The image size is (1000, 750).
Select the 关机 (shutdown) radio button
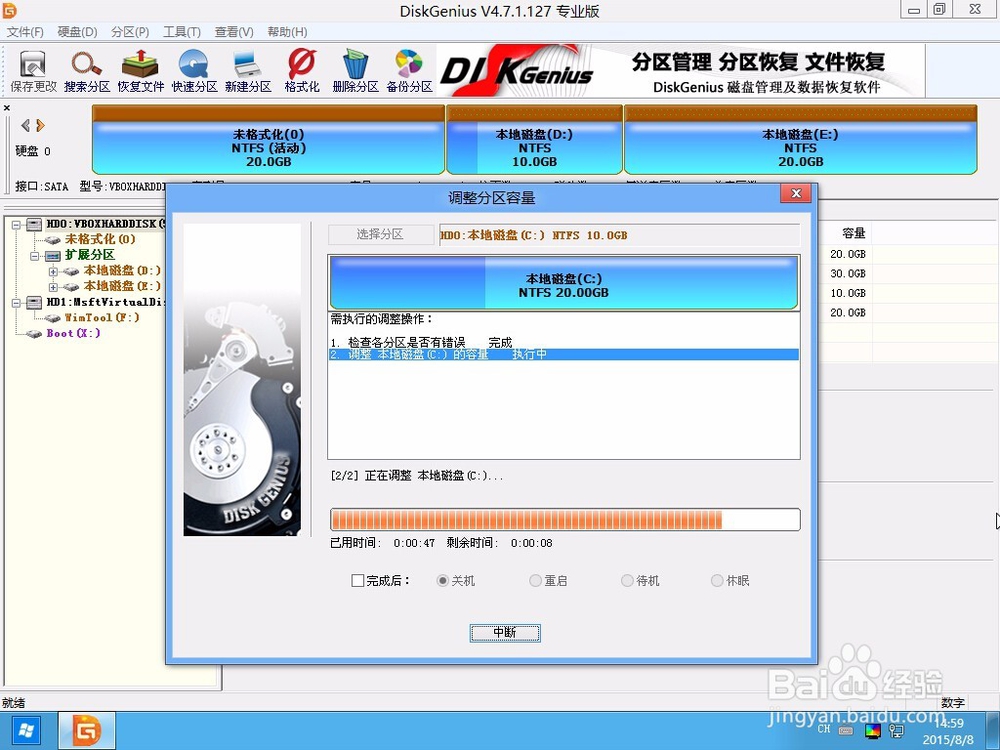(x=442, y=580)
